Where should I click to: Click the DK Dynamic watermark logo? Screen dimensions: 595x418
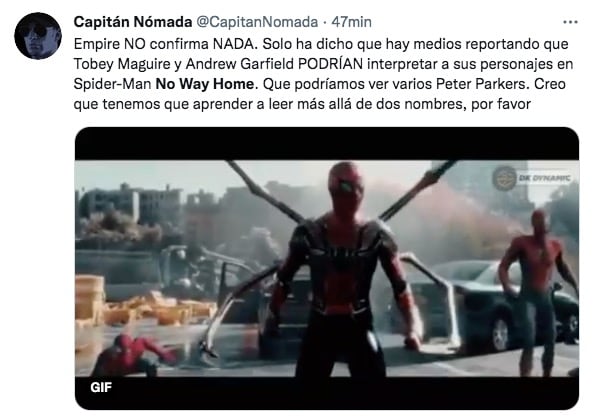(x=531, y=178)
